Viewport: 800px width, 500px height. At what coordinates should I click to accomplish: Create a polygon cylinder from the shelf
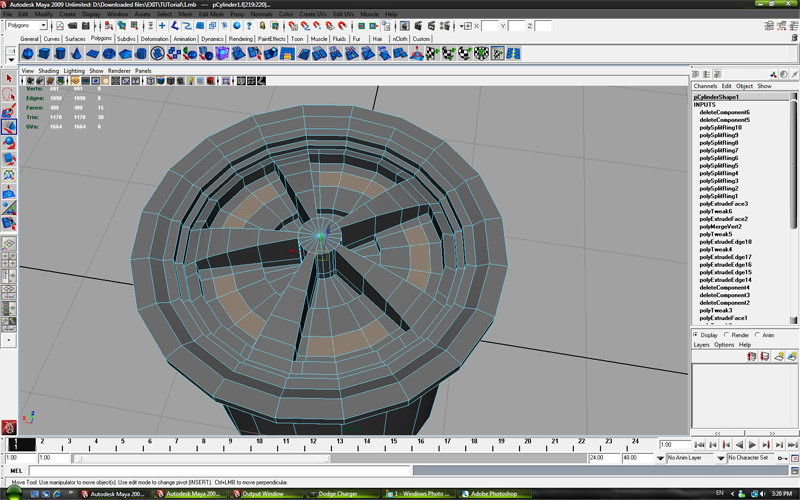pos(60,54)
